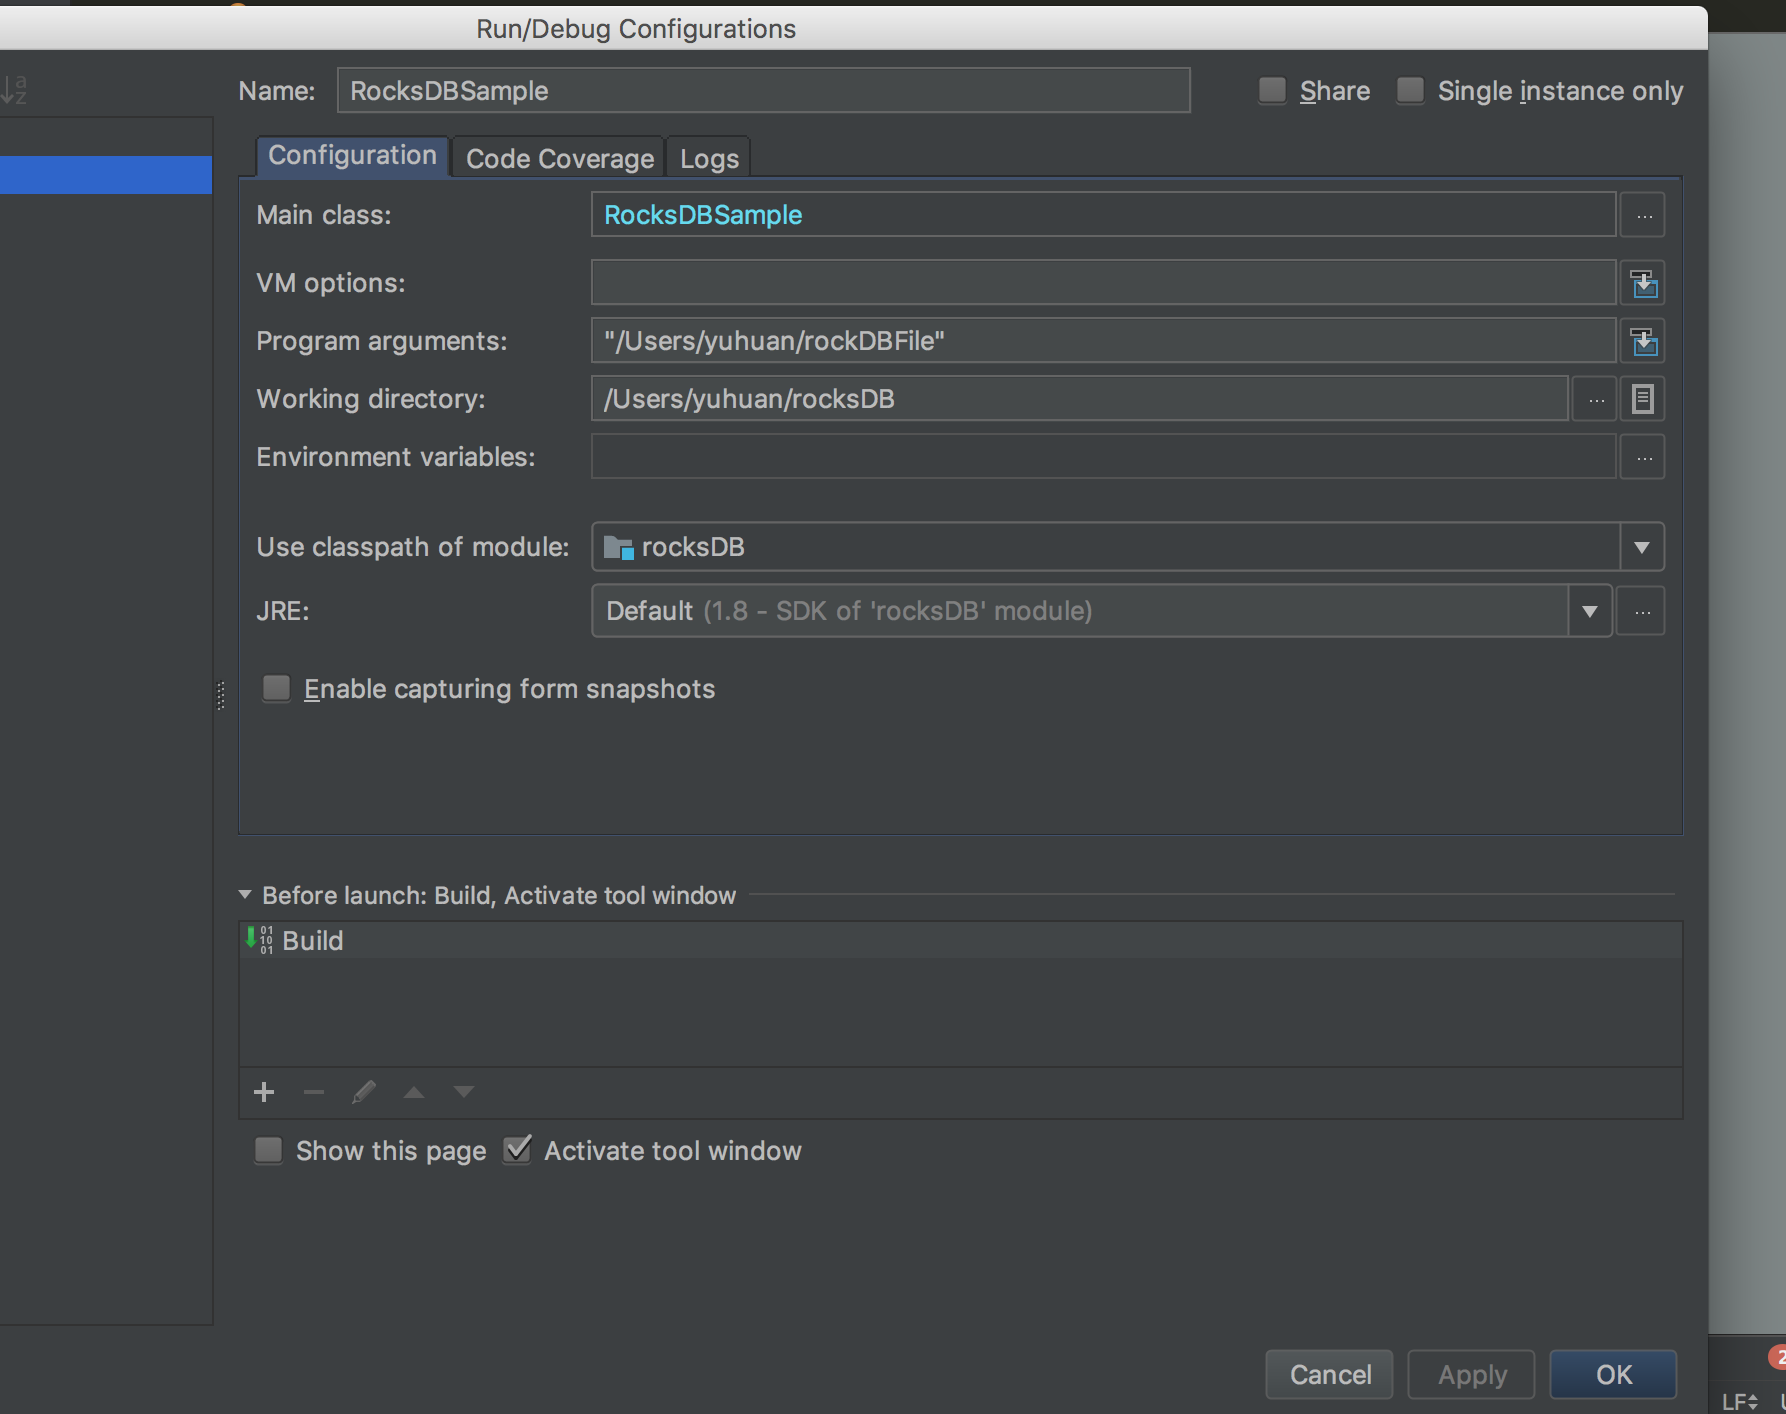The image size is (1786, 1414).
Task: Open the Logs tab
Action: 709,158
